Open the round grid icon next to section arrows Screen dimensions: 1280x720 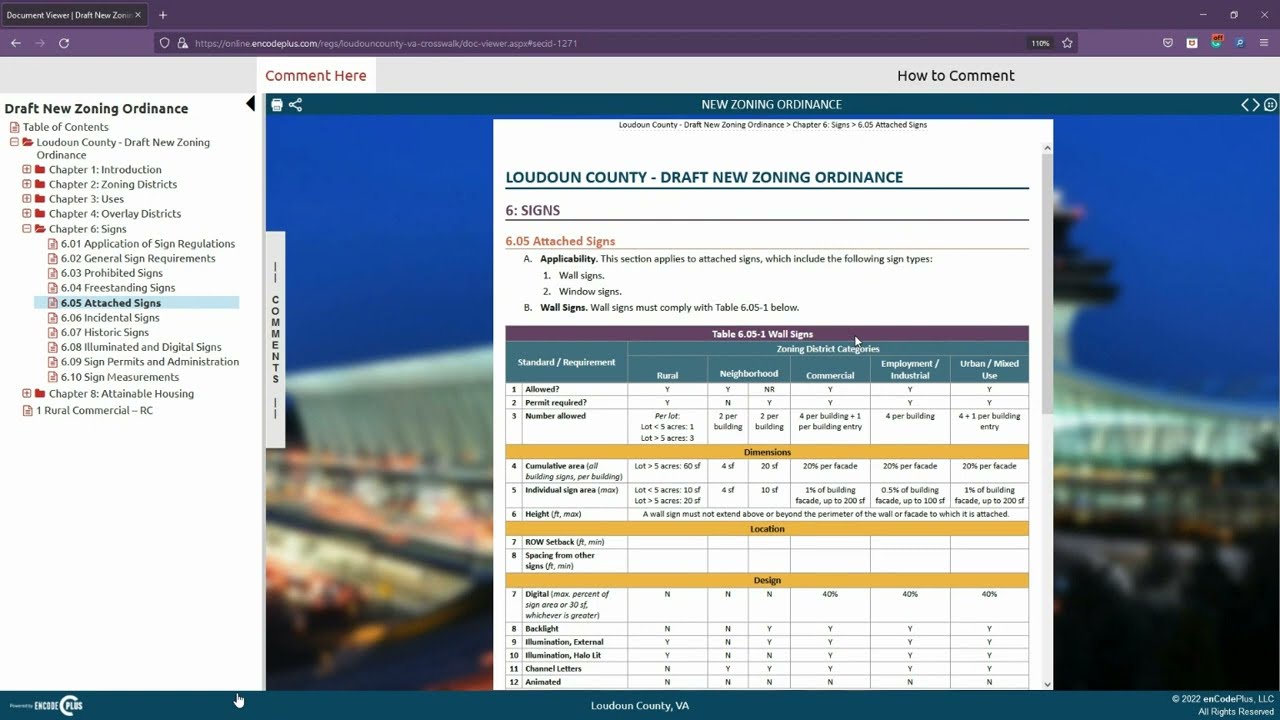pos(1270,105)
